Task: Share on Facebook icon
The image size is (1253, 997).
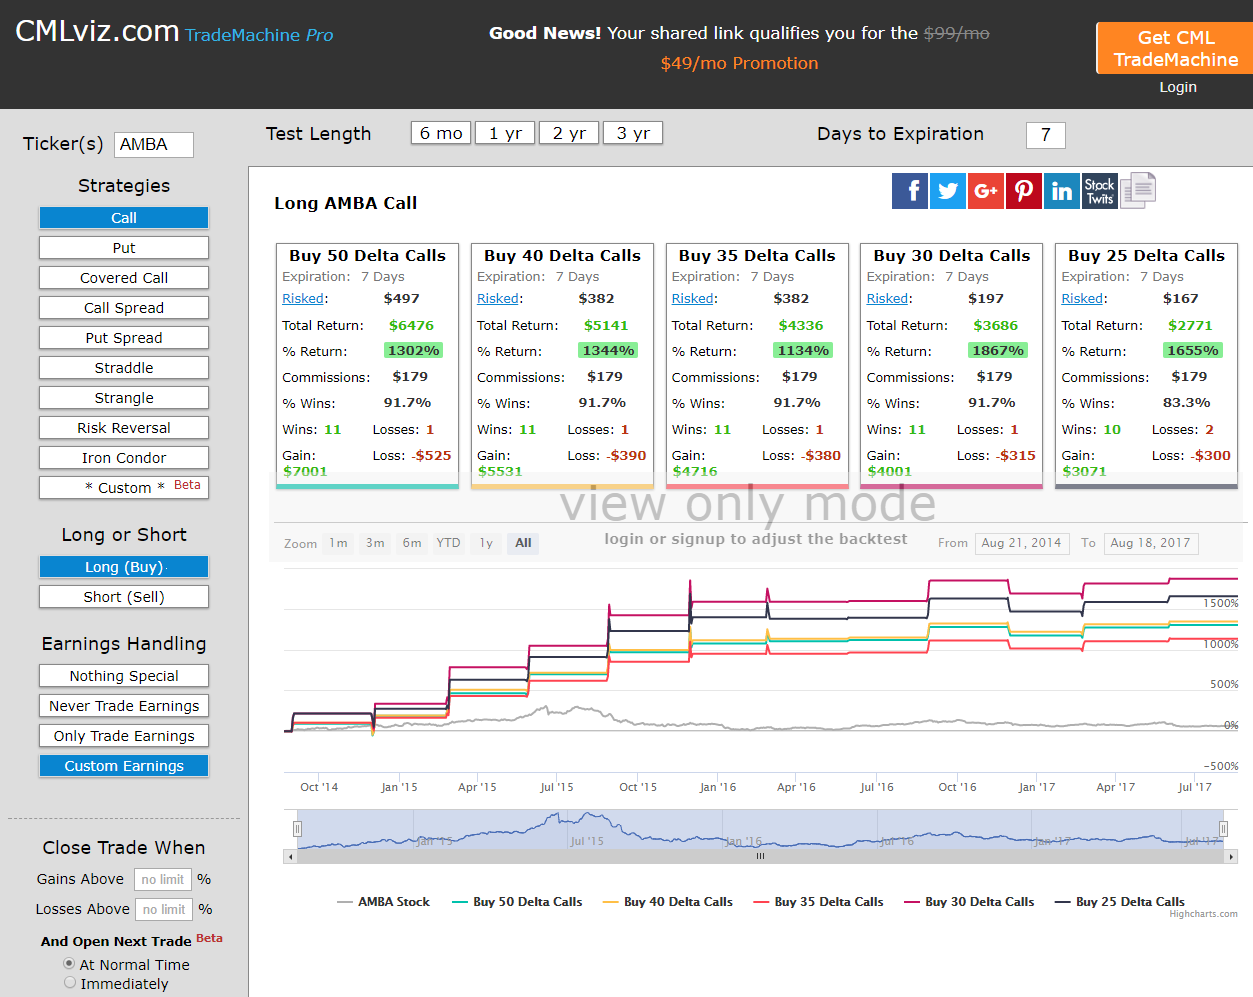Action: coord(910,190)
